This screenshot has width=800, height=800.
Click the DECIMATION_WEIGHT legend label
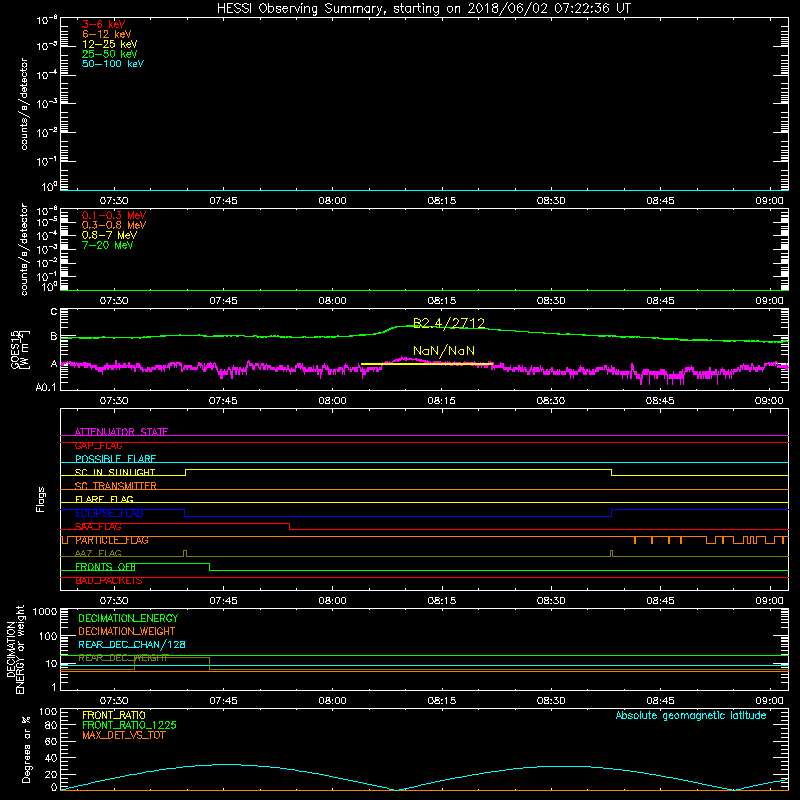coord(127,631)
